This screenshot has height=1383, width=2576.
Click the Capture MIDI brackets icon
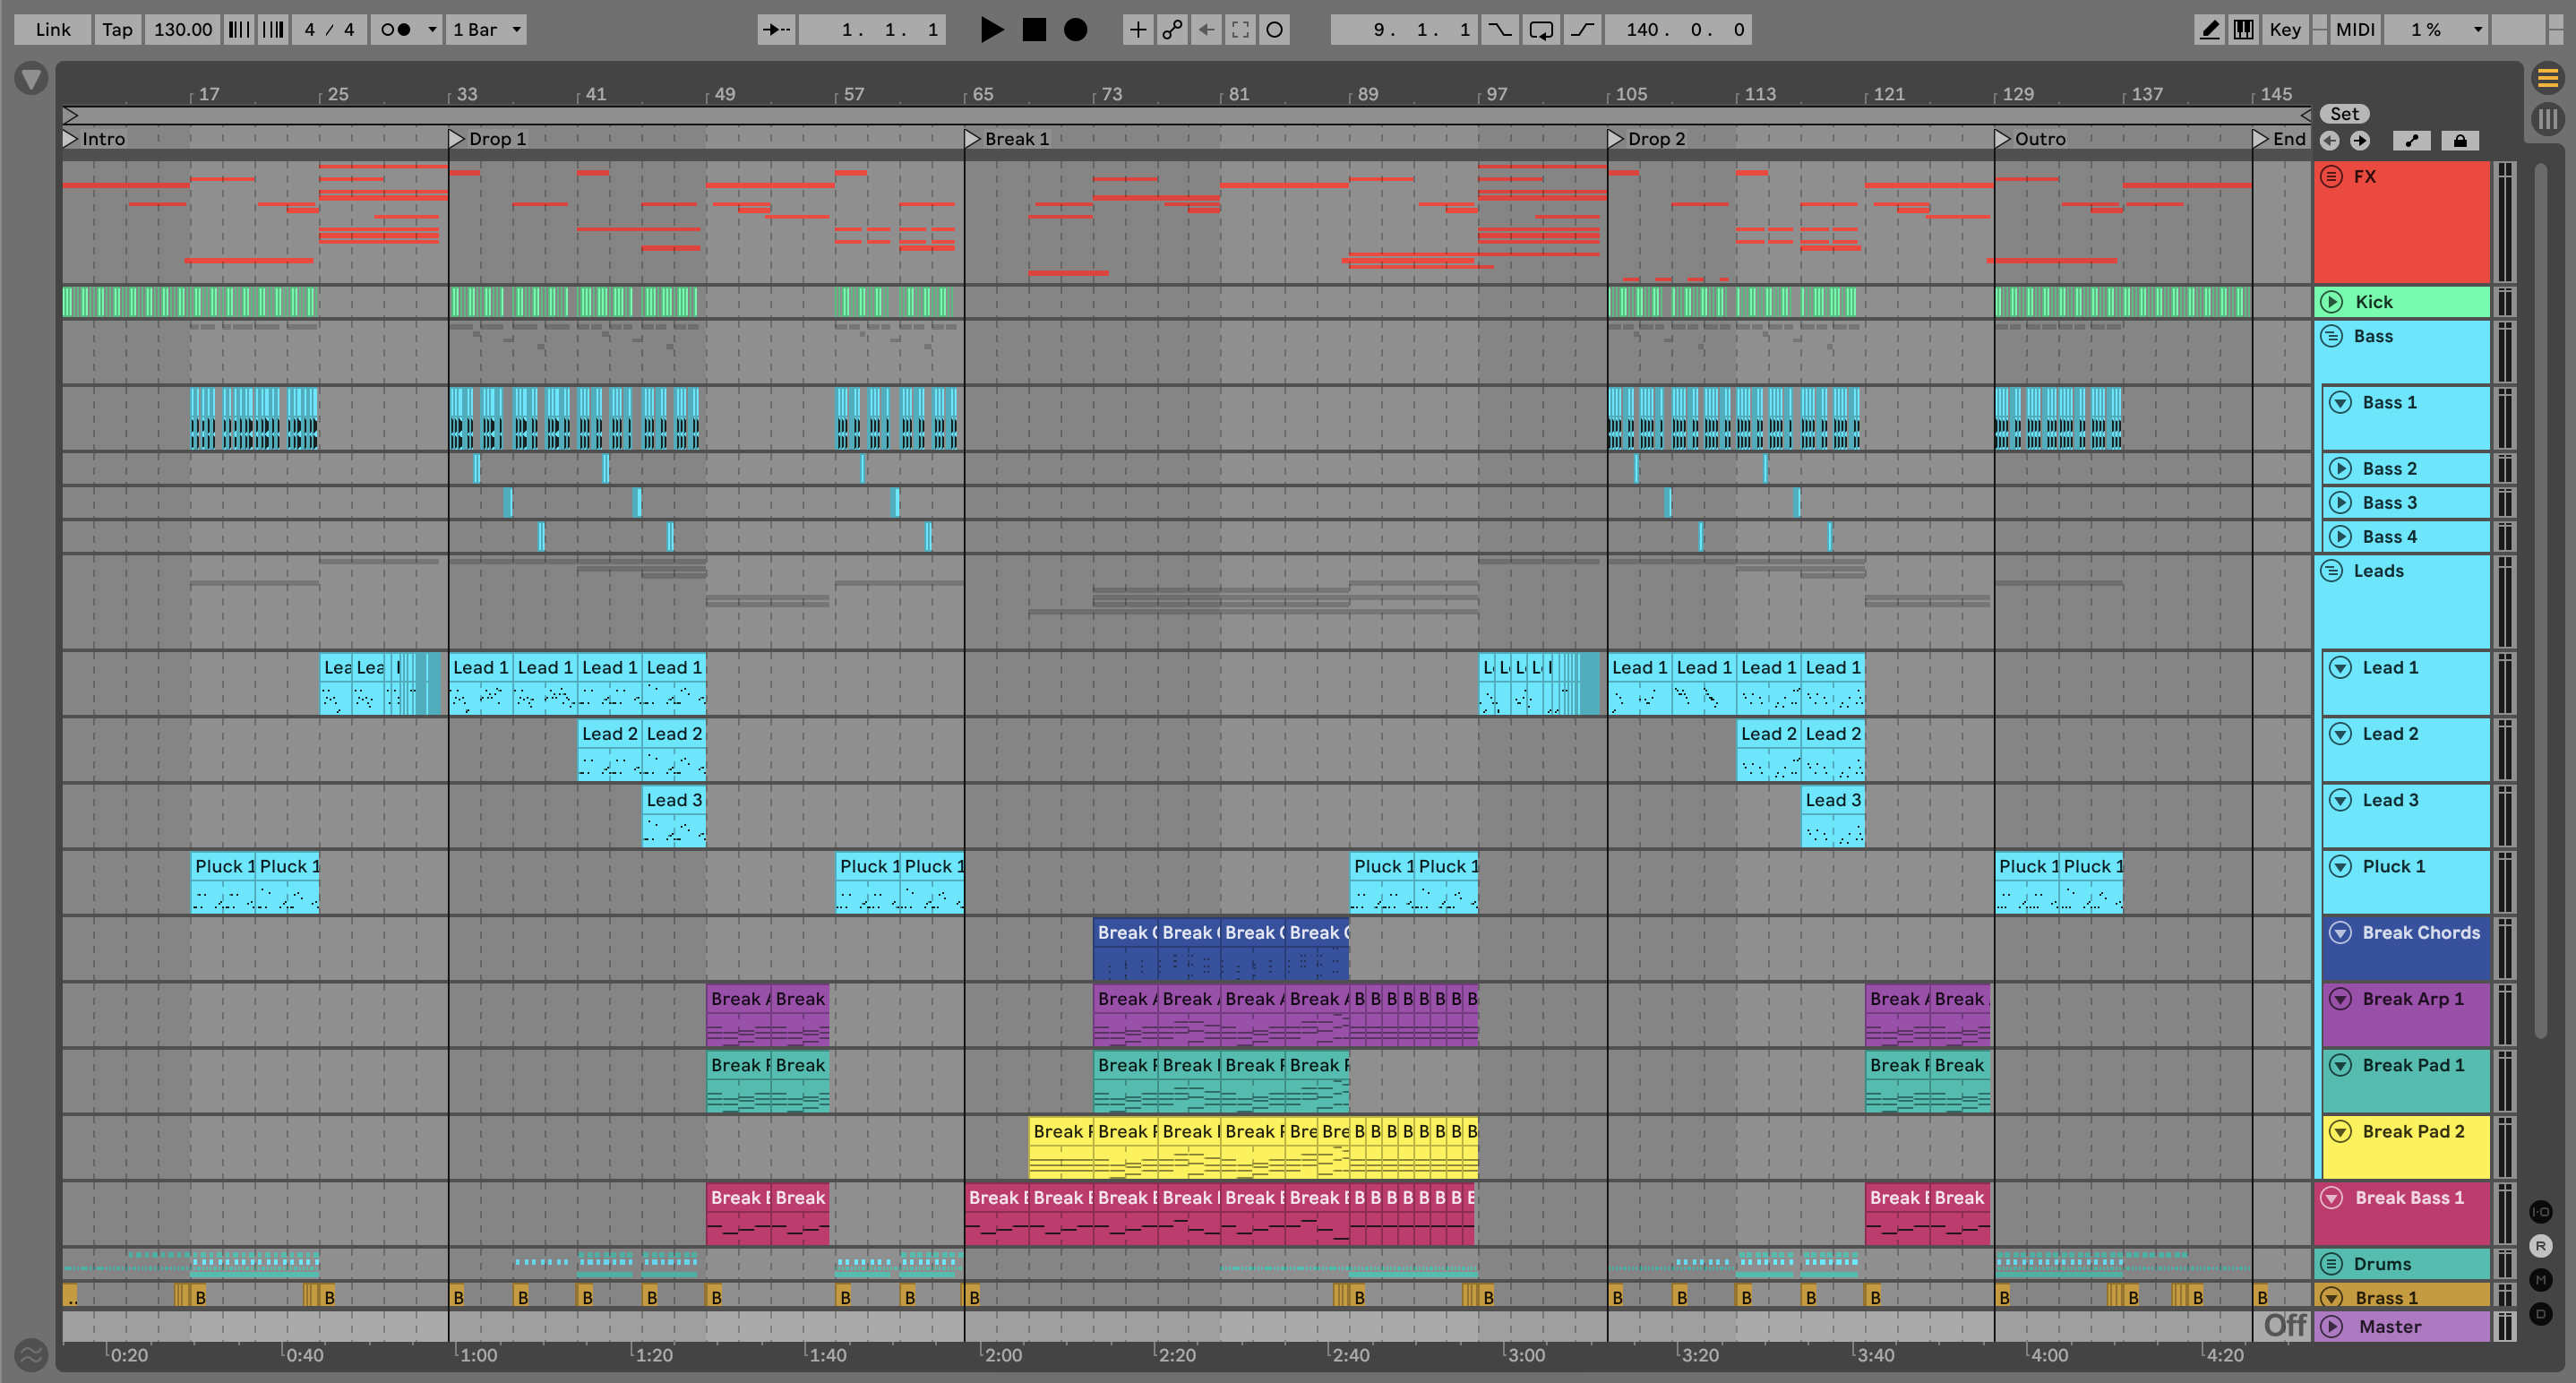point(1240,30)
